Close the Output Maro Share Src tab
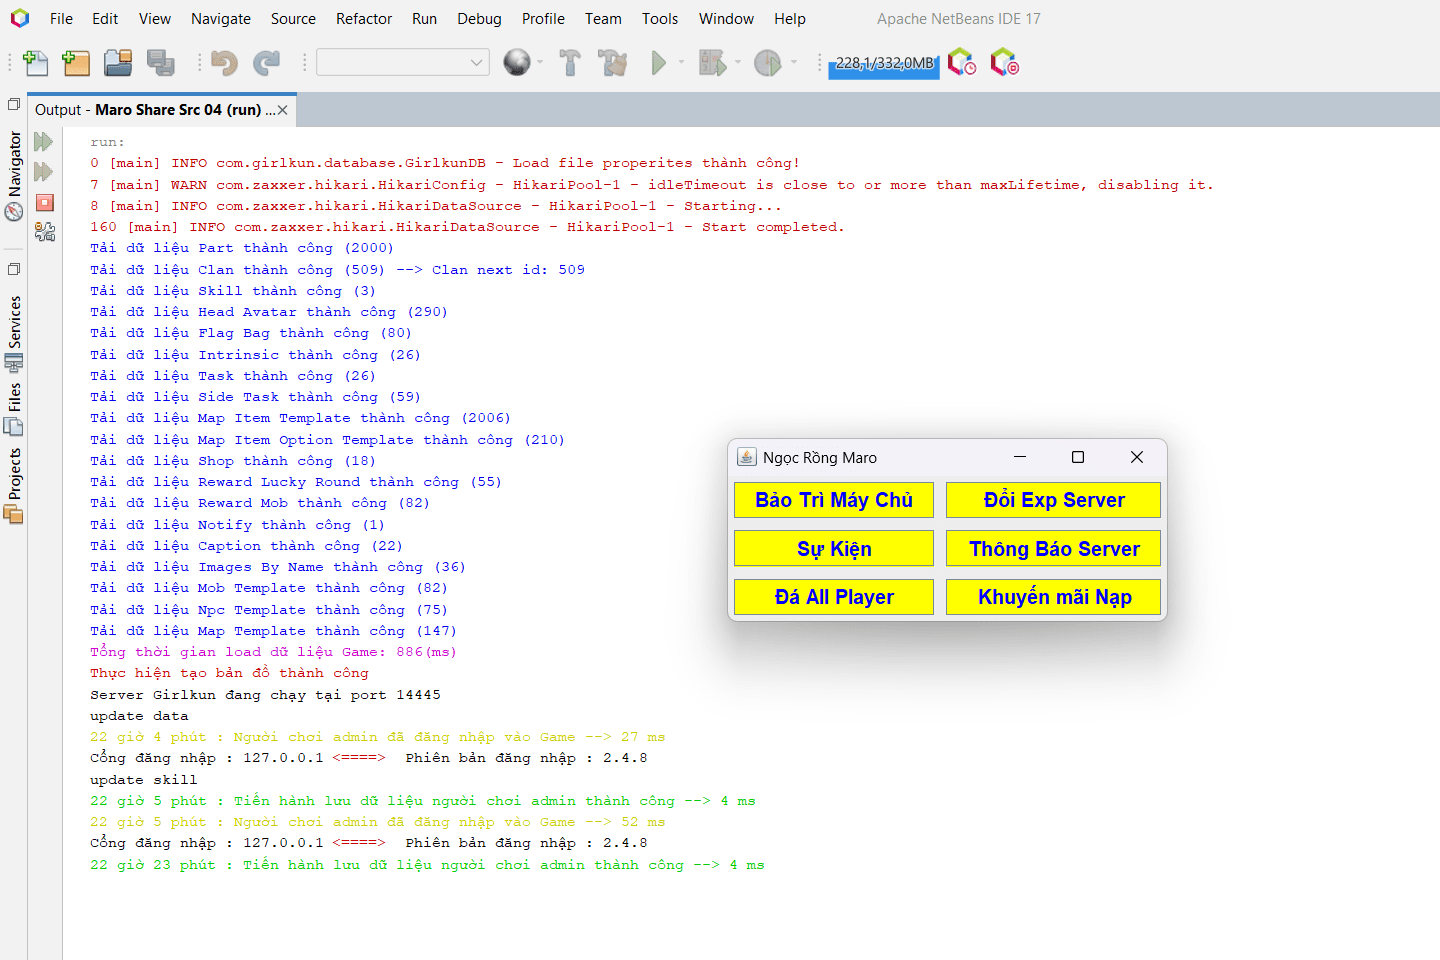The width and height of the screenshot is (1440, 960). coord(283,110)
